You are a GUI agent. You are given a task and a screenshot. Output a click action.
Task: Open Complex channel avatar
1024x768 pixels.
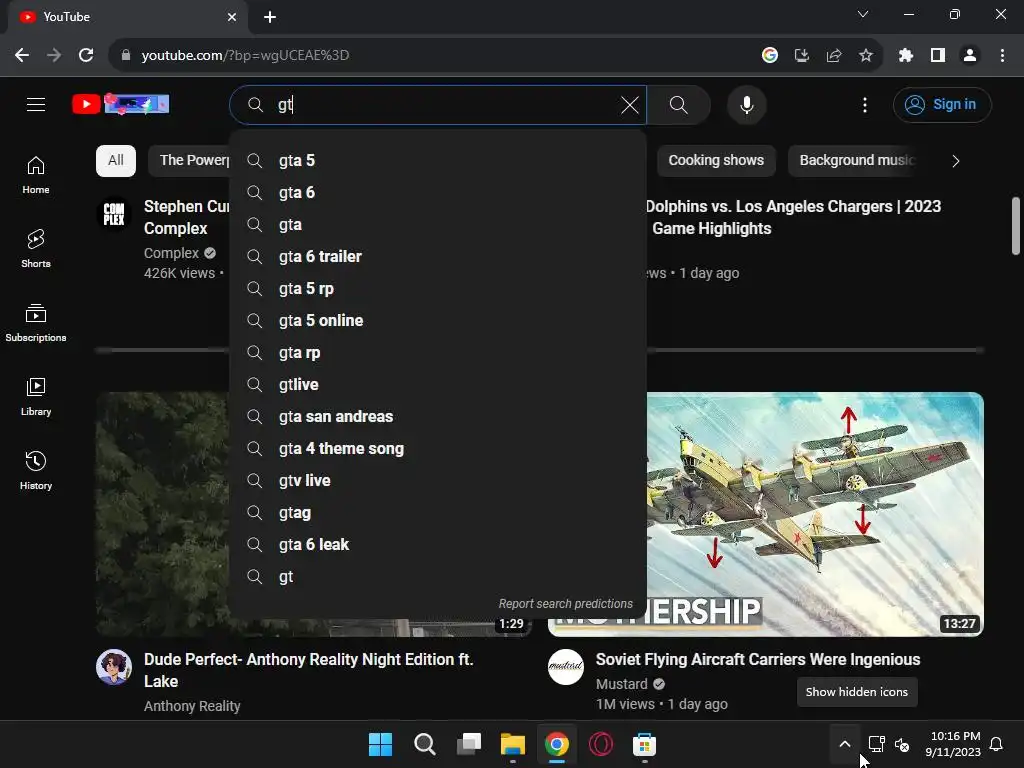point(114,214)
